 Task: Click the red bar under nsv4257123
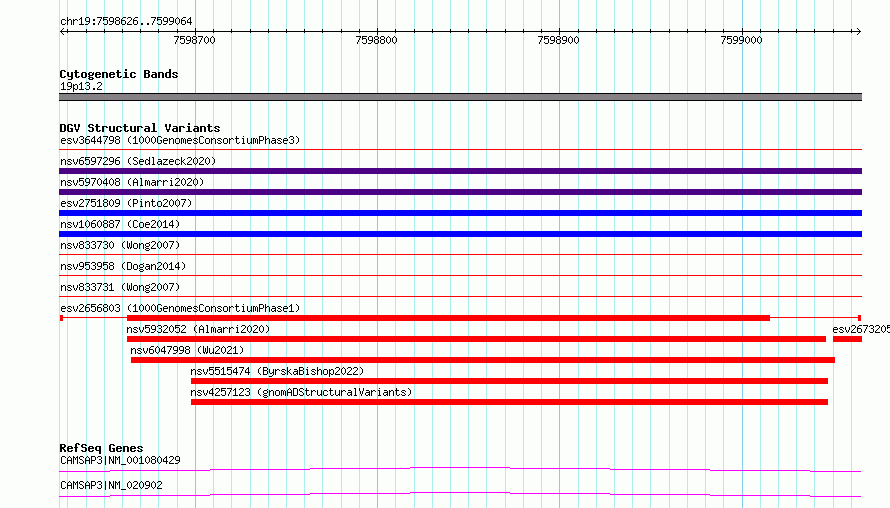509,402
